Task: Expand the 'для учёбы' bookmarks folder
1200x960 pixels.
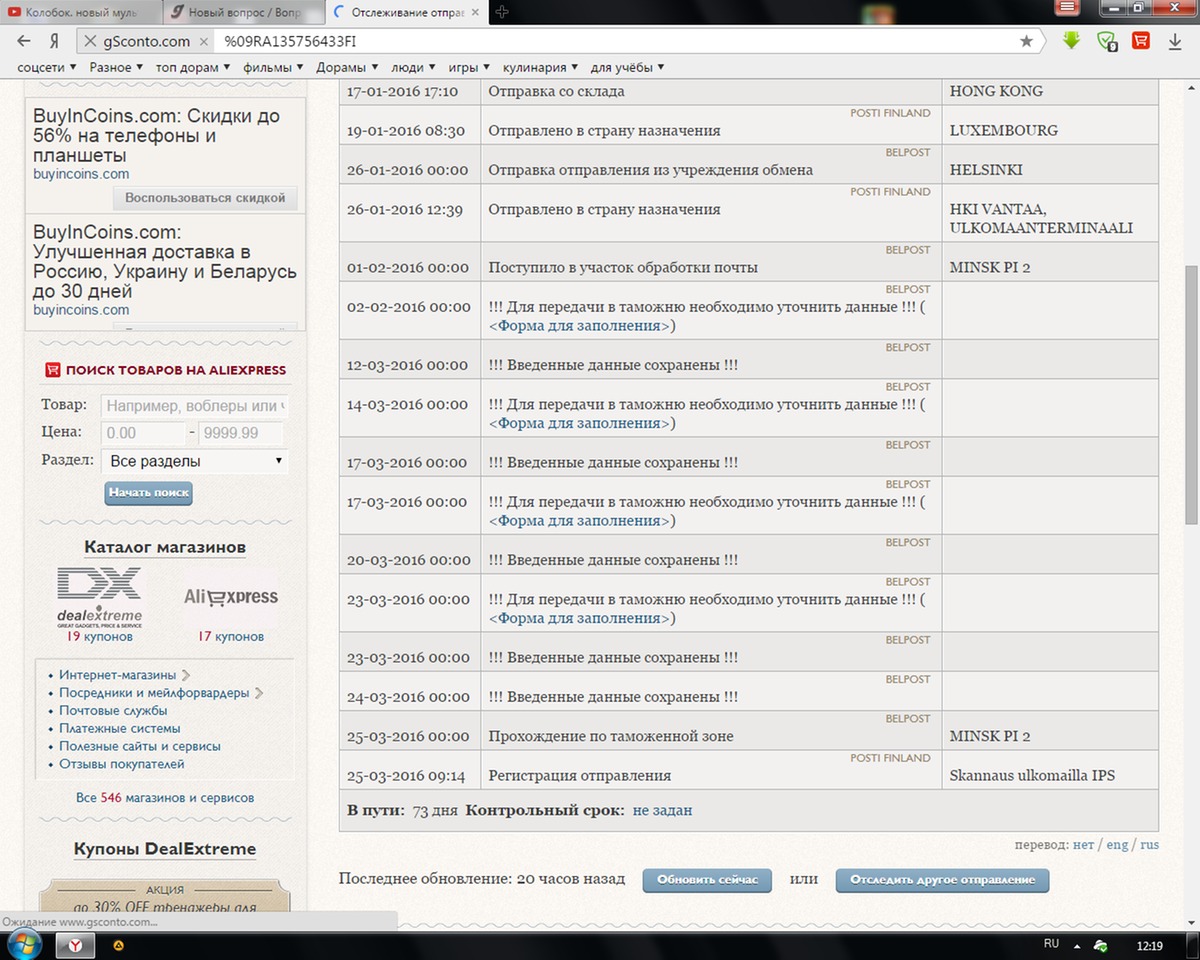Action: coord(627,67)
